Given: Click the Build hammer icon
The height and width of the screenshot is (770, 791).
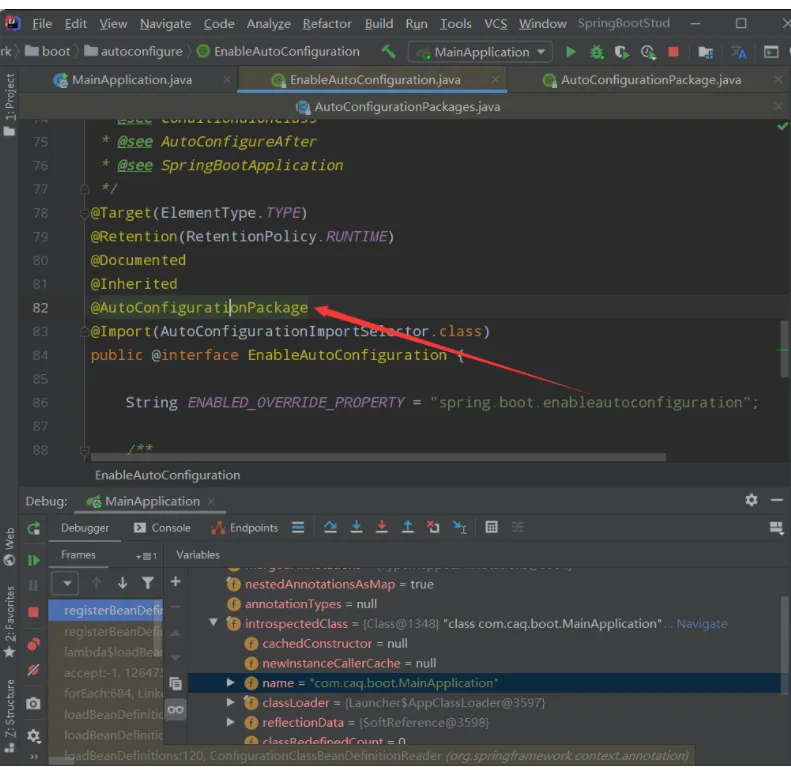Looking at the screenshot, I should 388,52.
